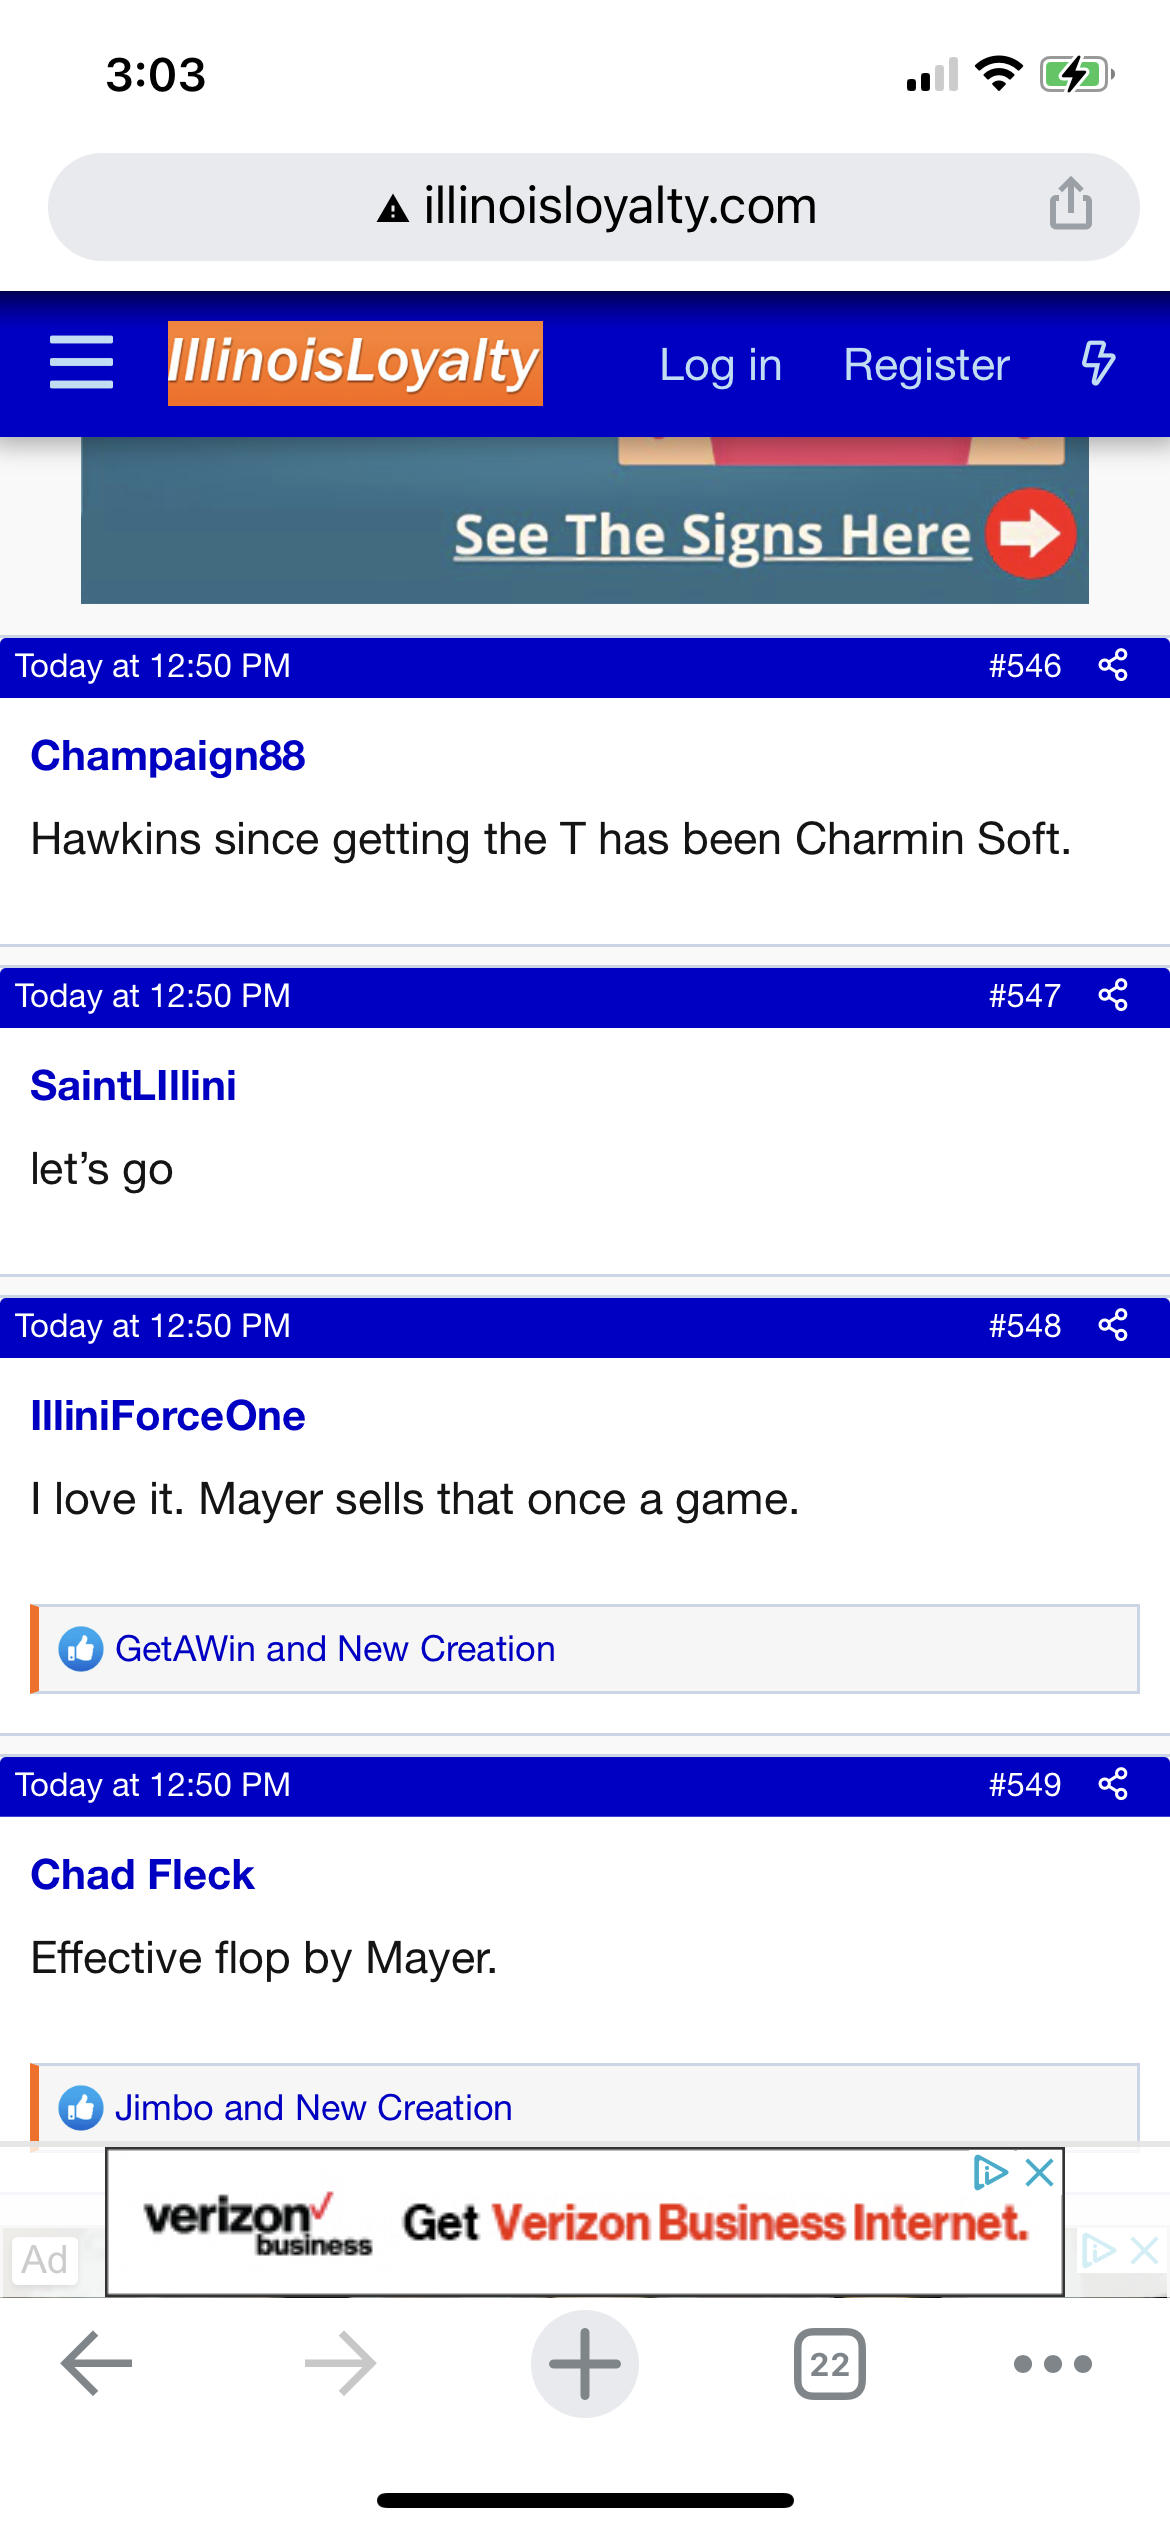Show who liked IlliniForceOne's post
1170x2532 pixels.
tap(335, 1649)
